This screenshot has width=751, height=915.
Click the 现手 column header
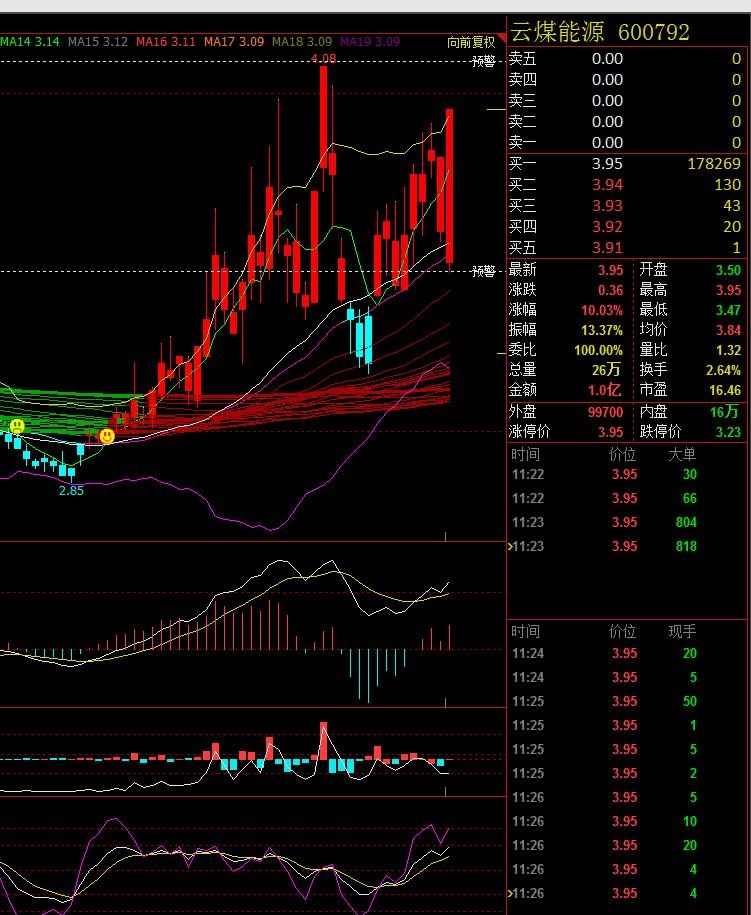pos(682,631)
